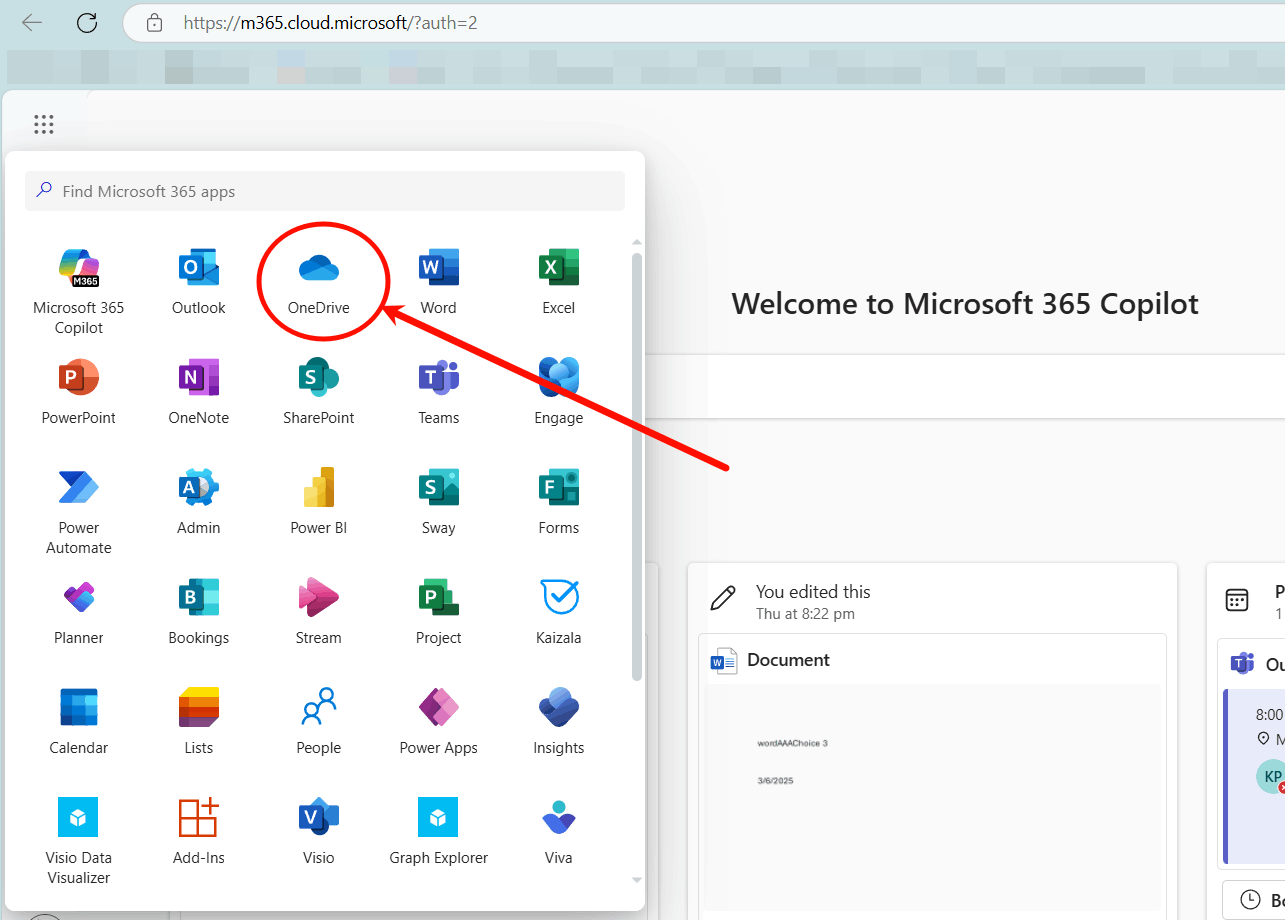Launch Visio app

tap(319, 830)
